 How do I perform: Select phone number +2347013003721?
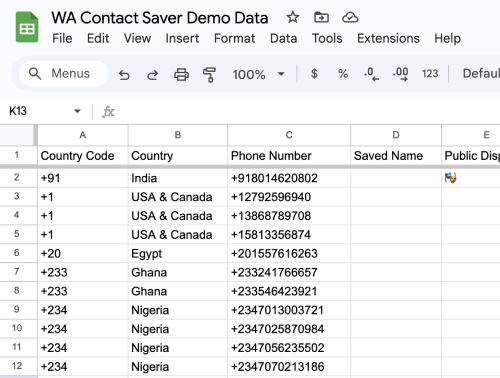[x=289, y=310]
